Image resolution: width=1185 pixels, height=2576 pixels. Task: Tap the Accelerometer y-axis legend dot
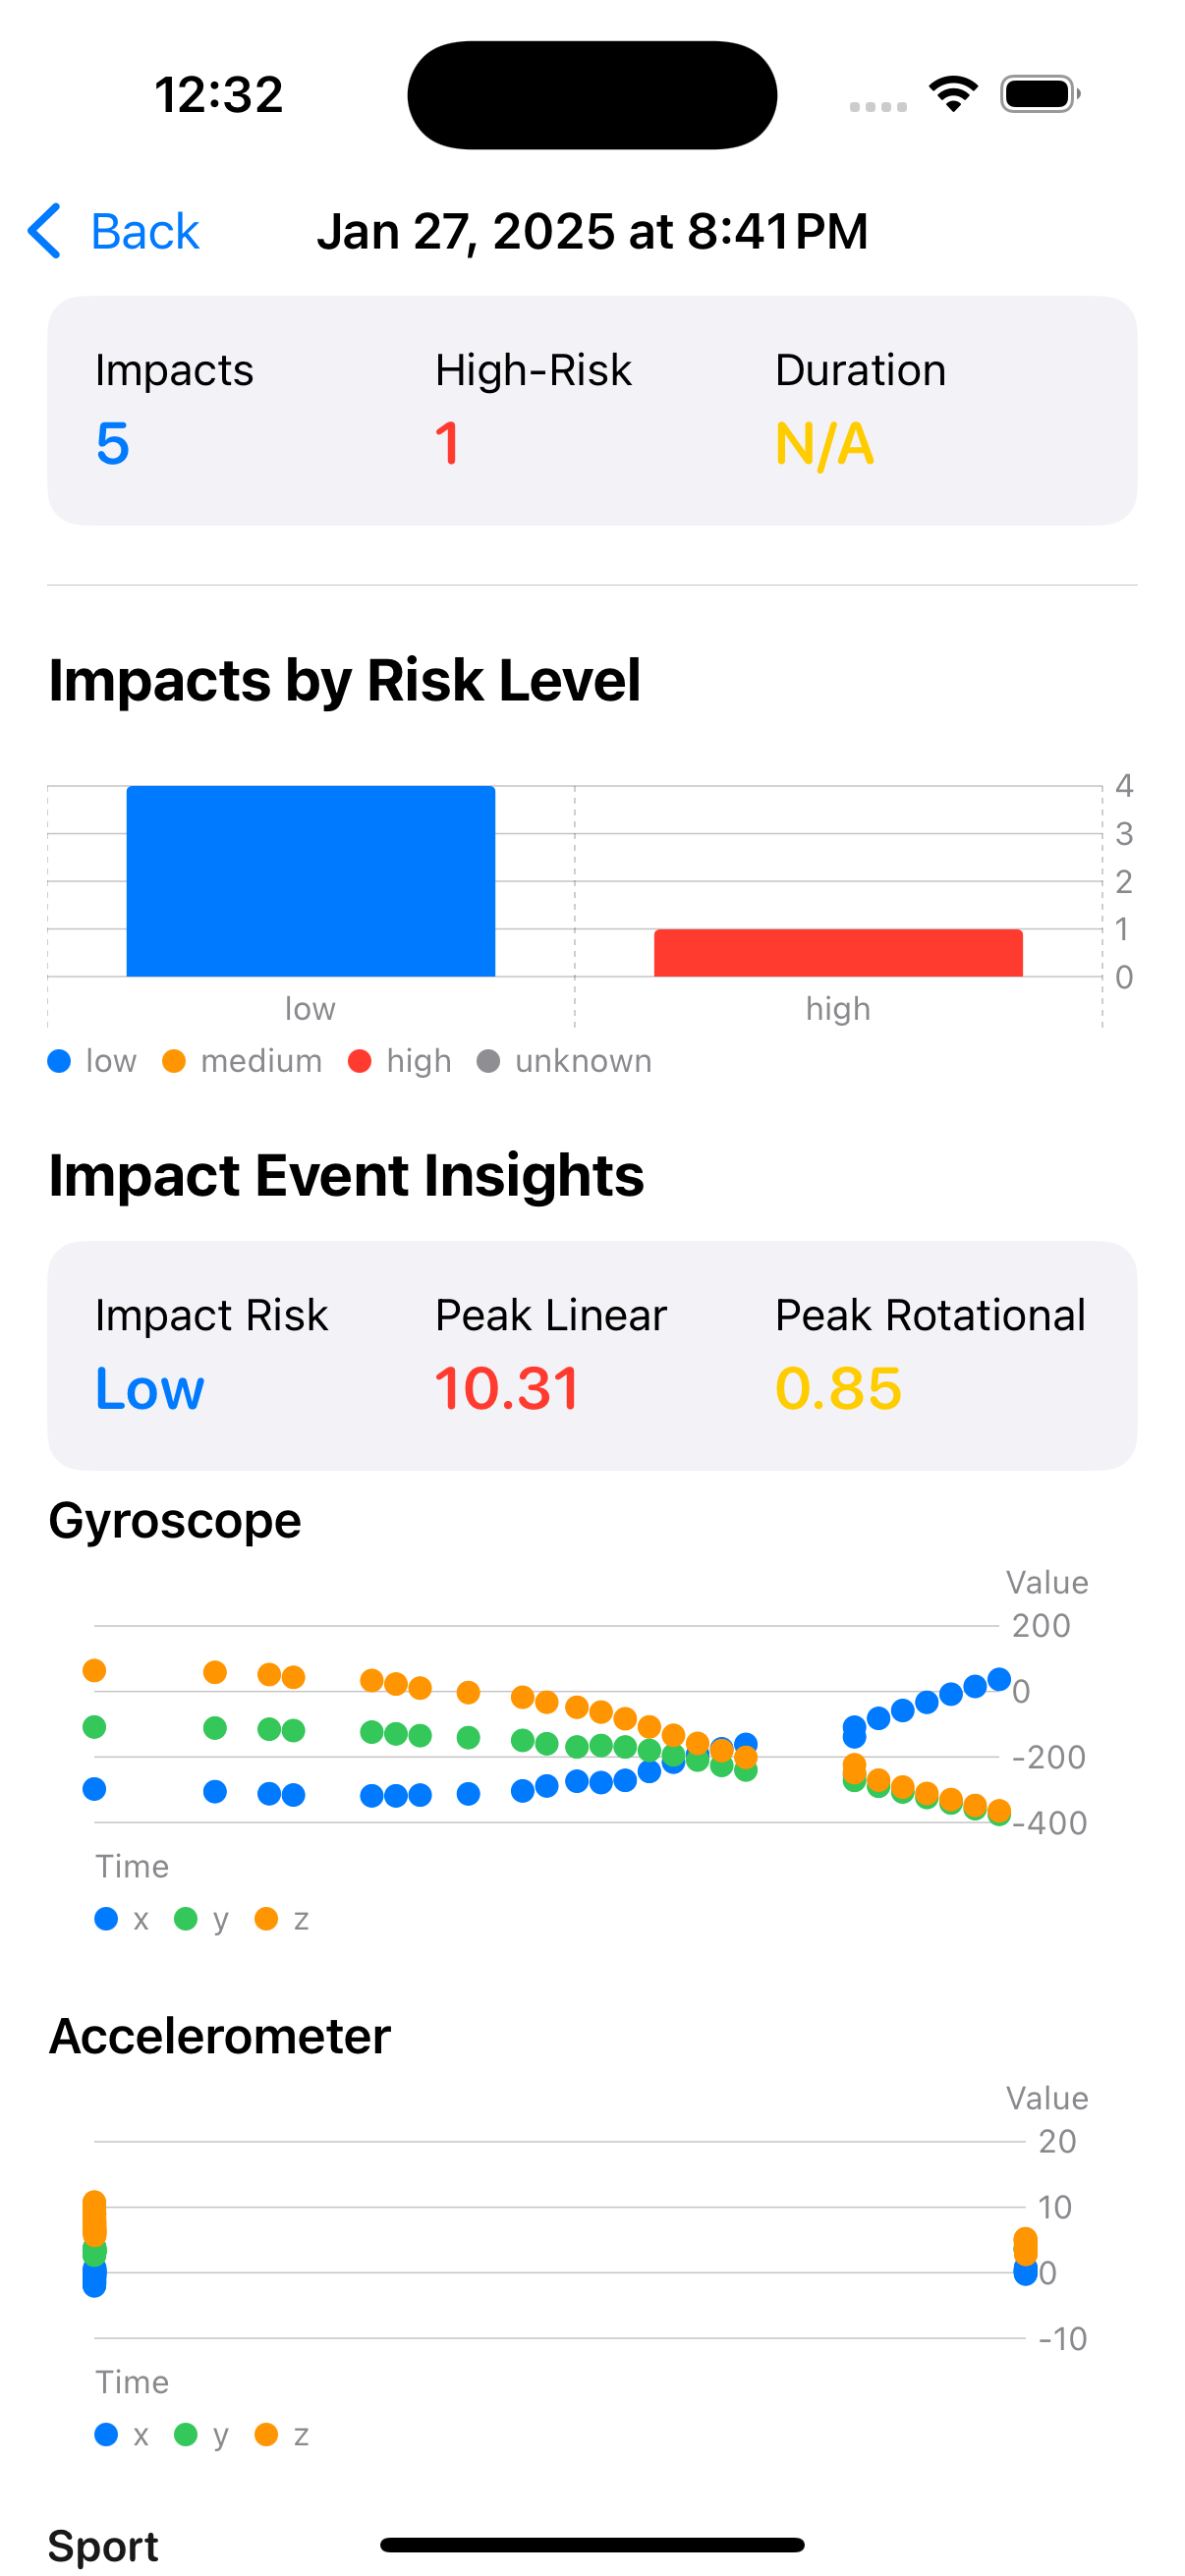click(186, 2435)
